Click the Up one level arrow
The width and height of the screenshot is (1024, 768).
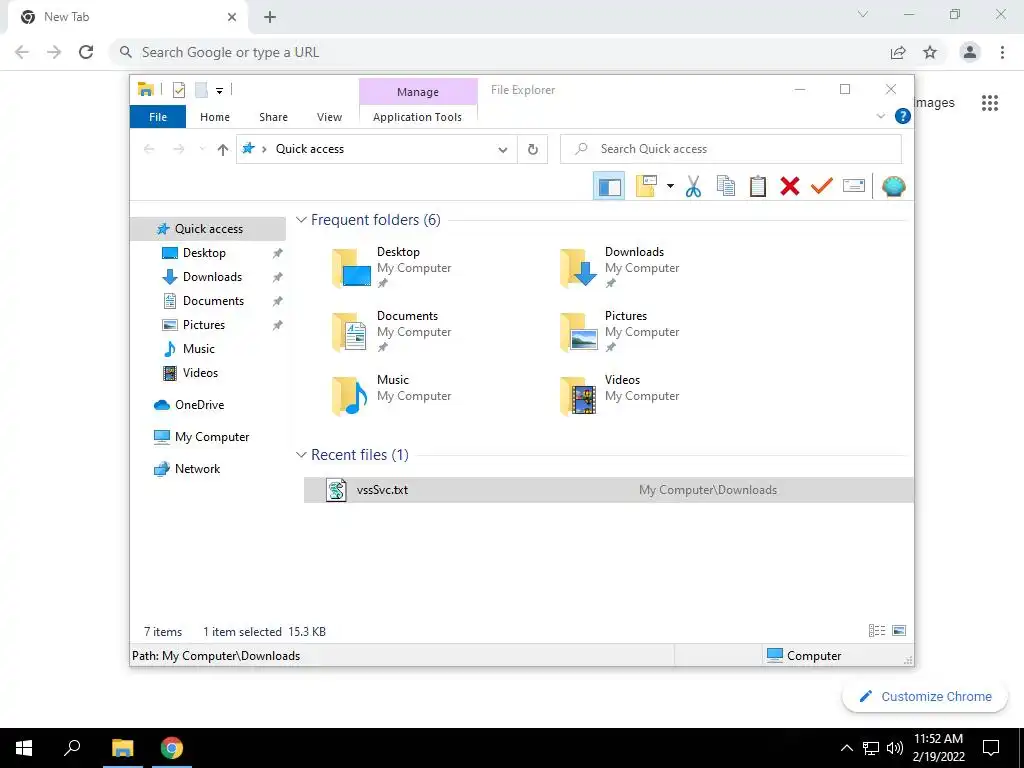click(223, 150)
